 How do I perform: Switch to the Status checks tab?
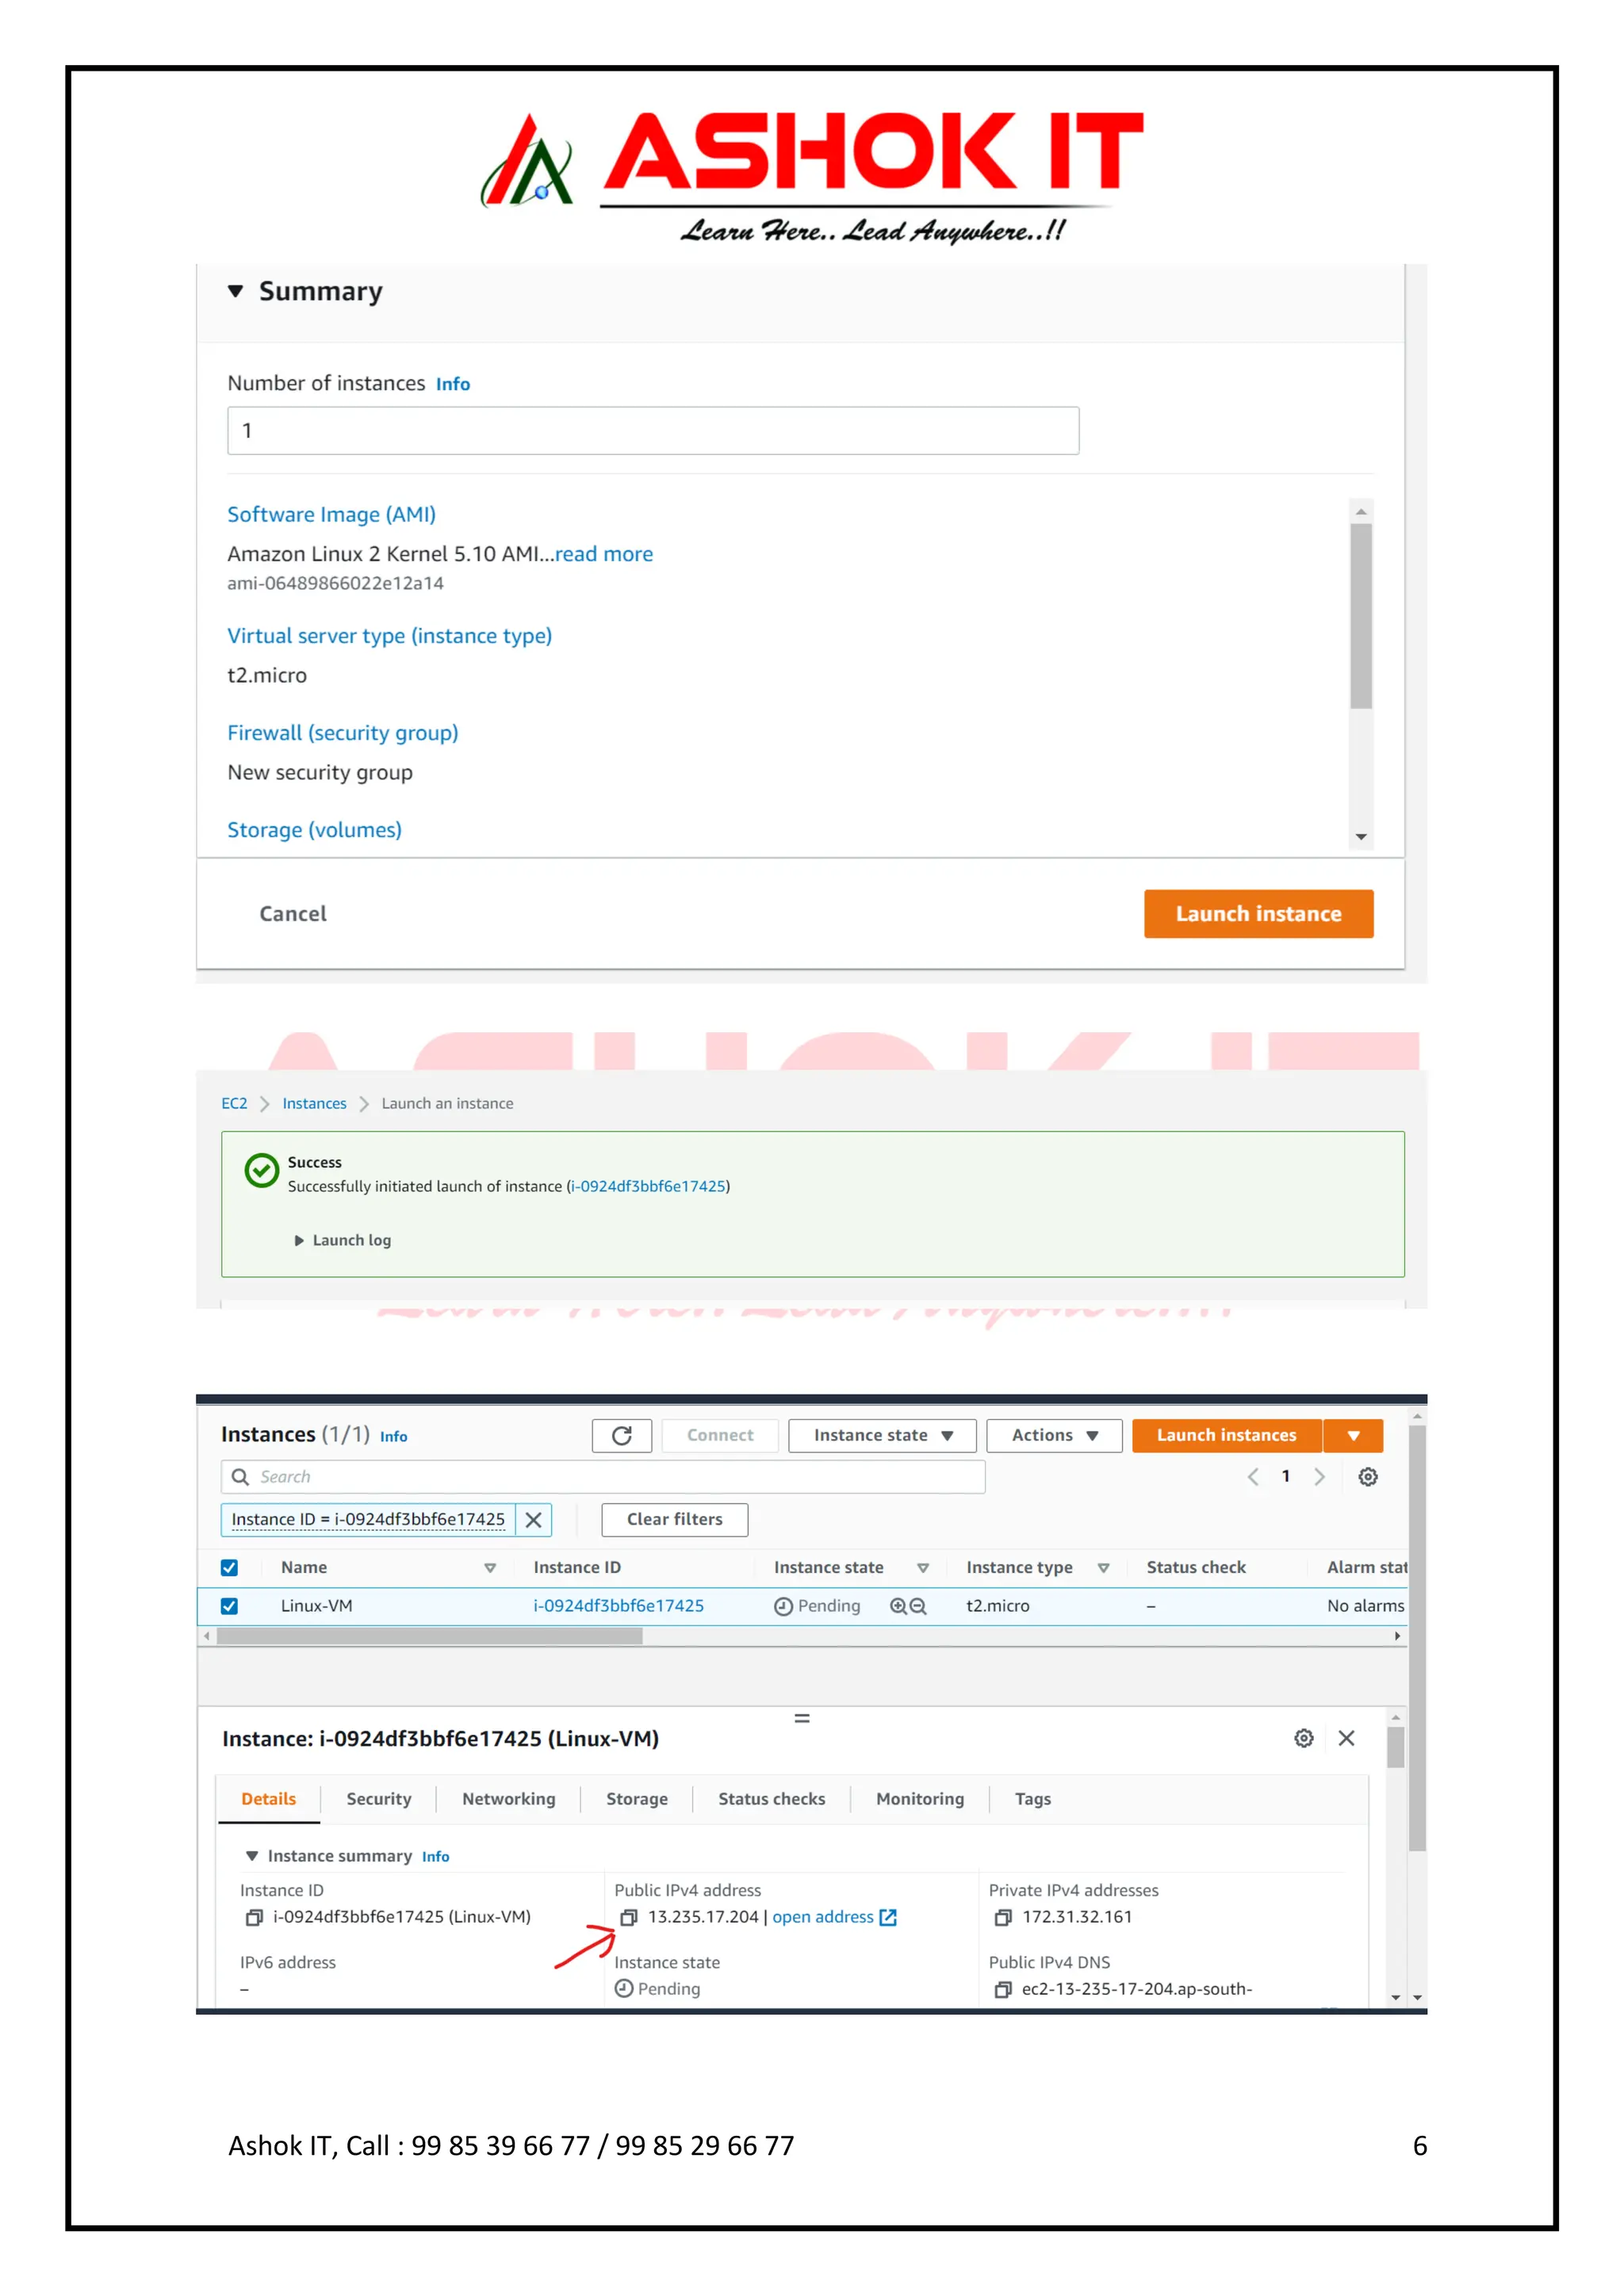point(771,1799)
